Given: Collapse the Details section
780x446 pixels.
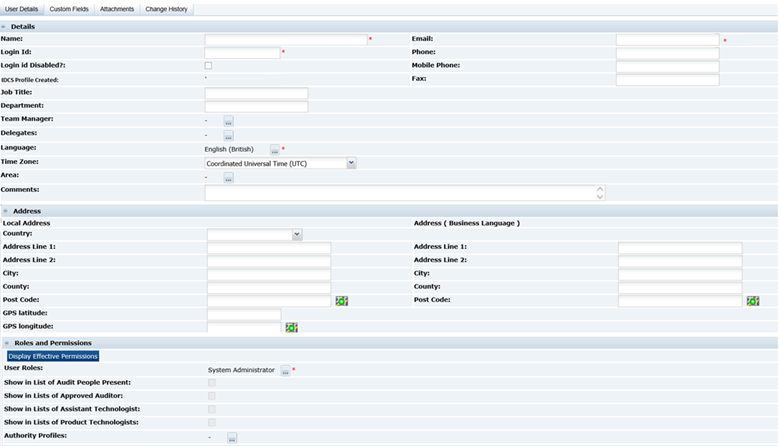Looking at the screenshot, I should point(3,27).
